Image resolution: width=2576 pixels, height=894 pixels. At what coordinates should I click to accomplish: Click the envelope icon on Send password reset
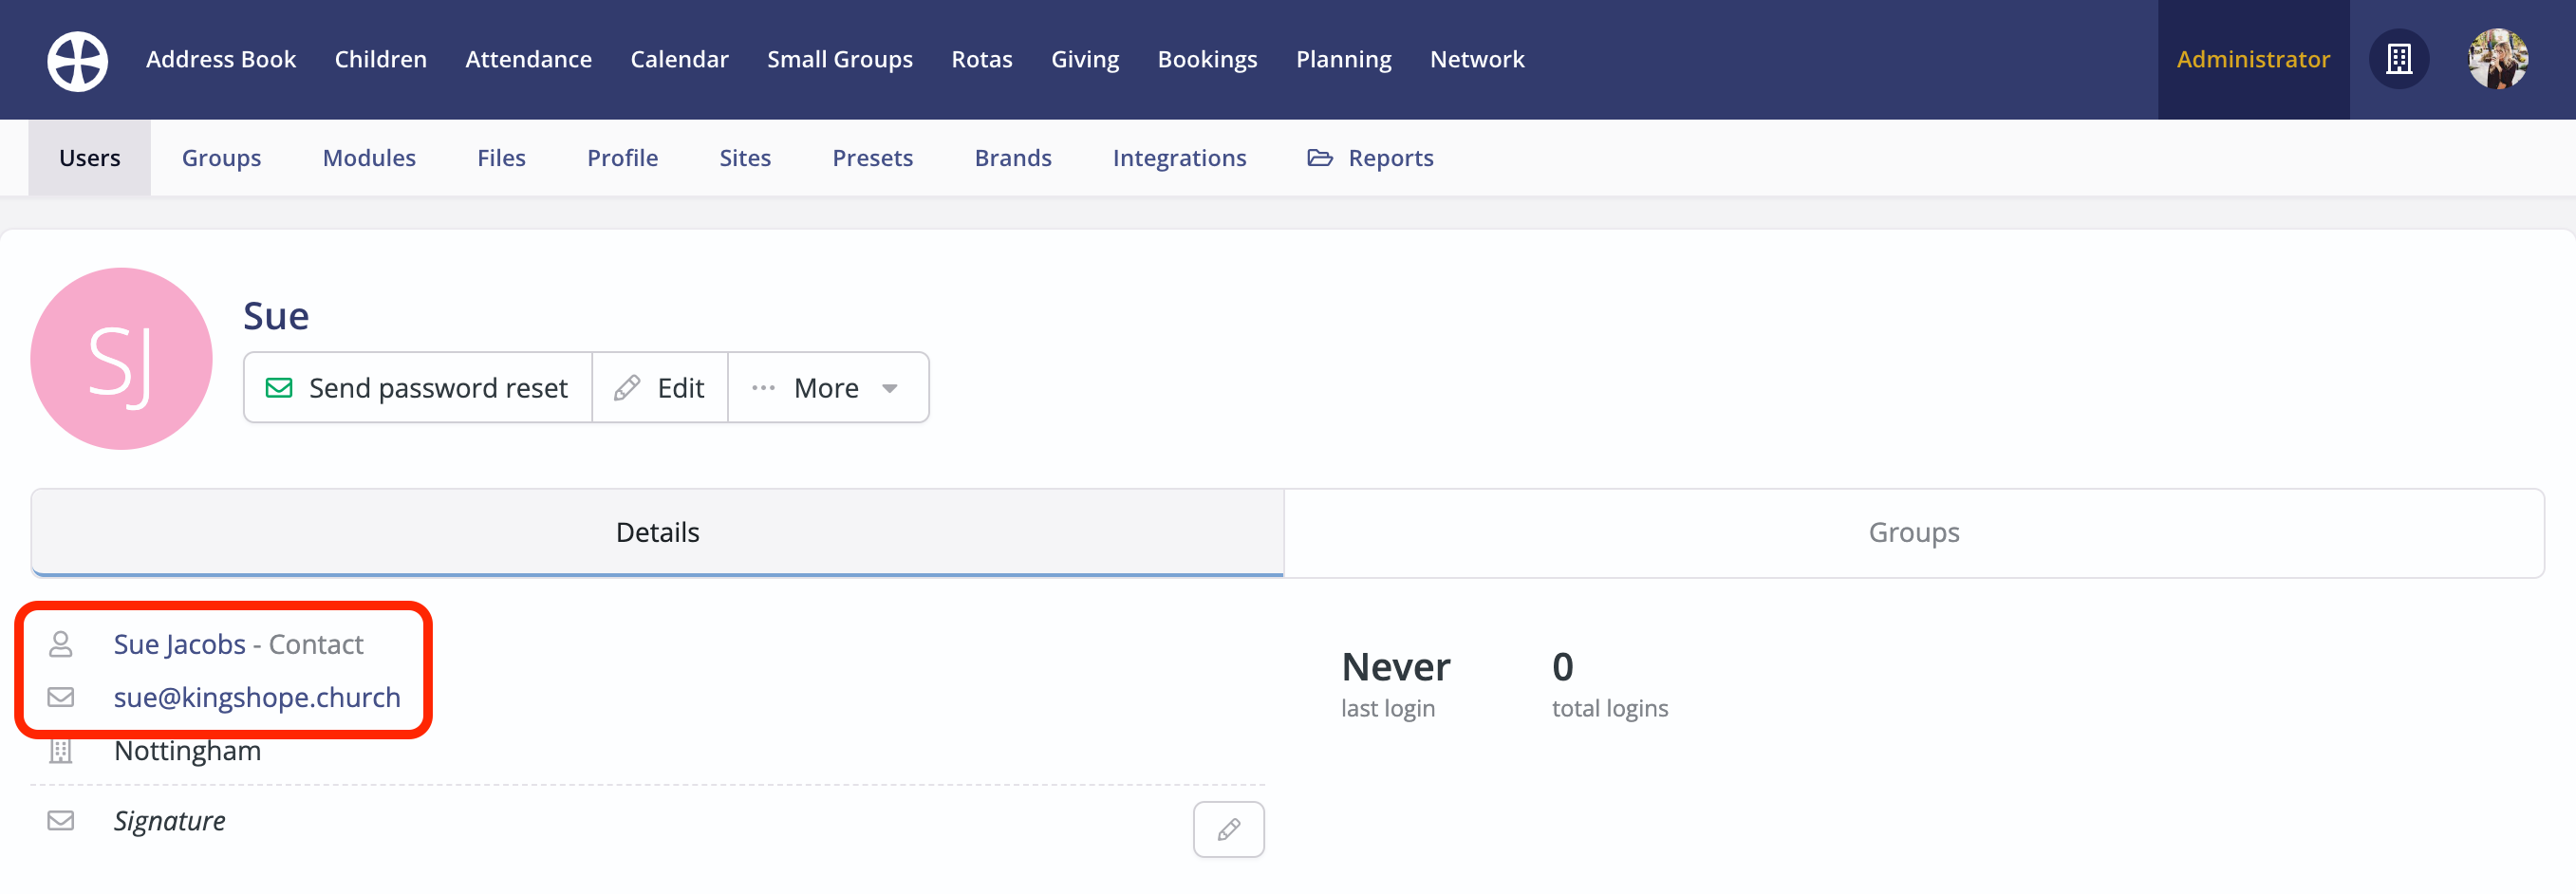tap(279, 388)
